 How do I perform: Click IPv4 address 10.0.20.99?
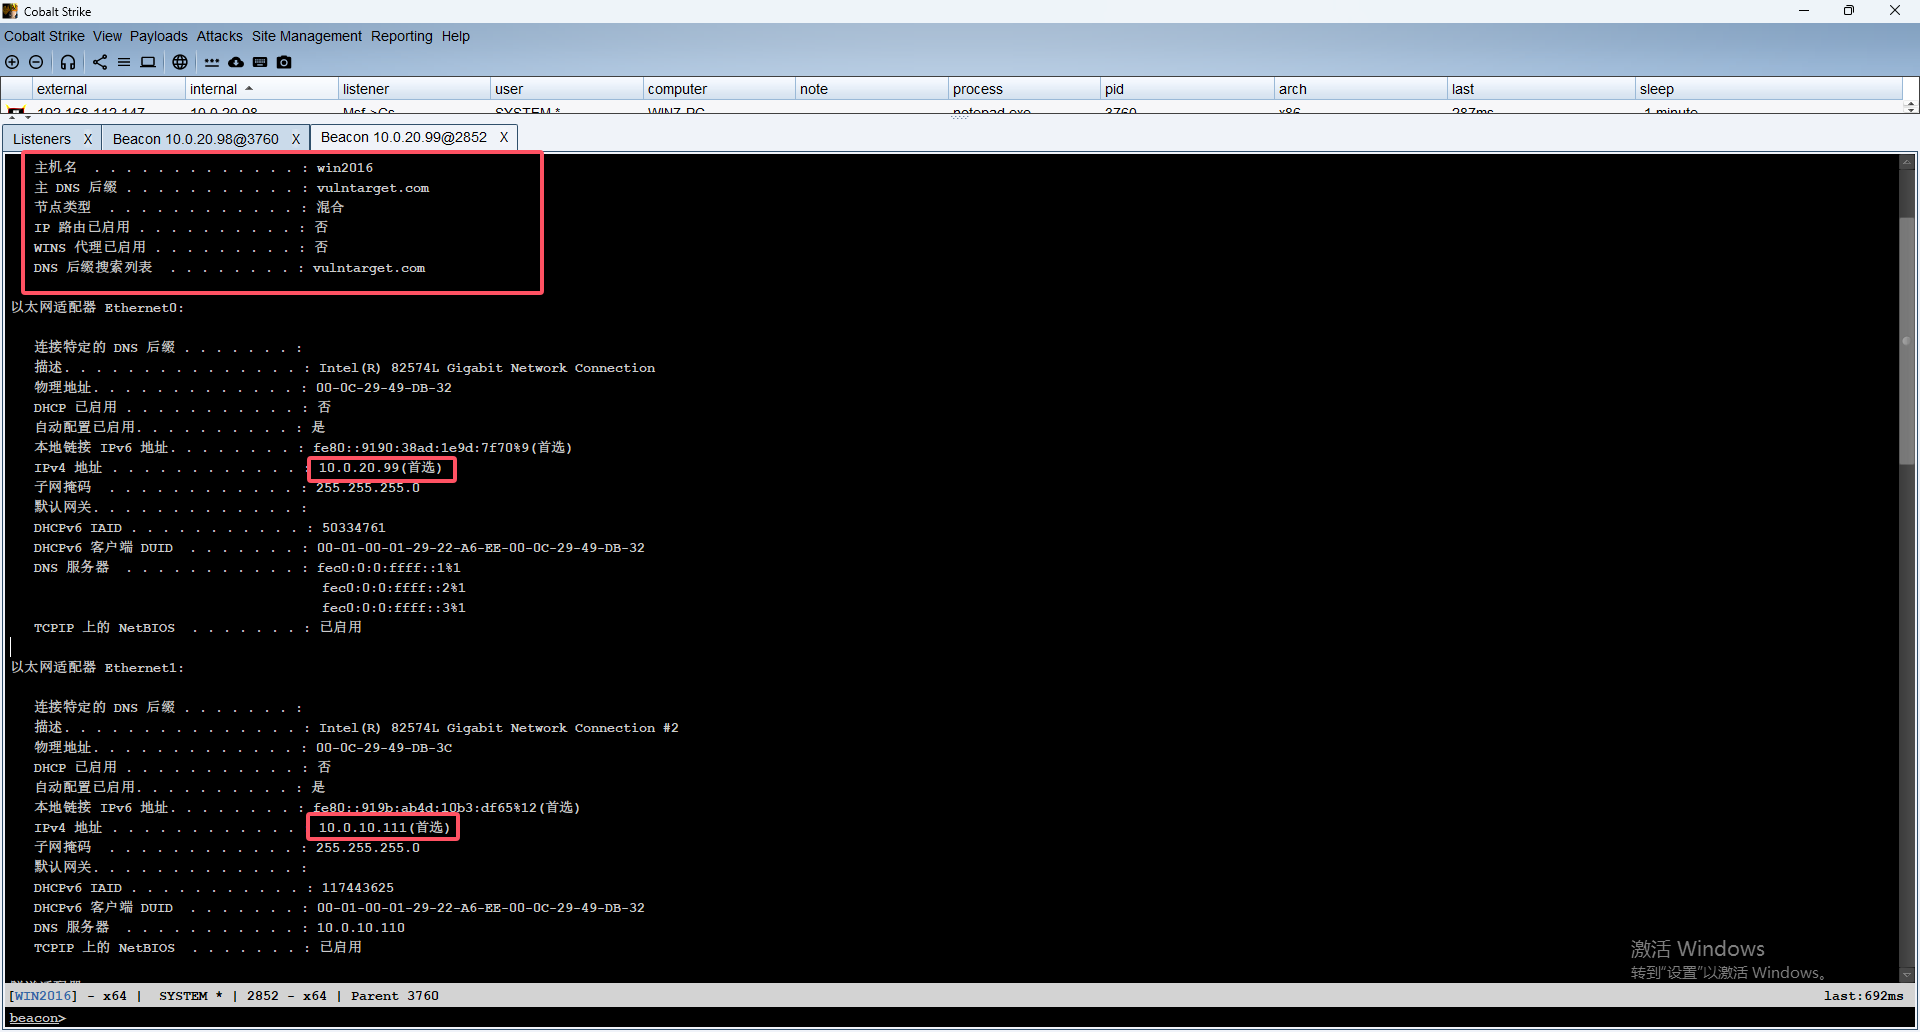pos(359,468)
